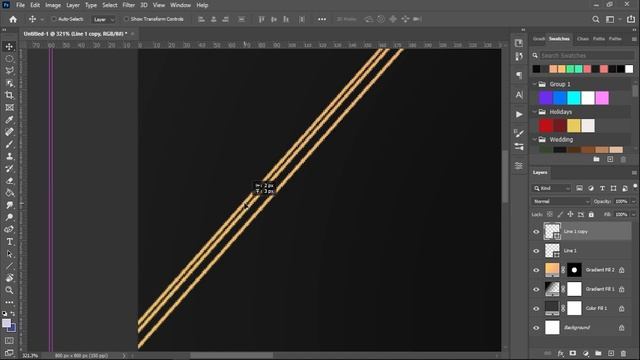Select the Crop tool

[x=9, y=96]
